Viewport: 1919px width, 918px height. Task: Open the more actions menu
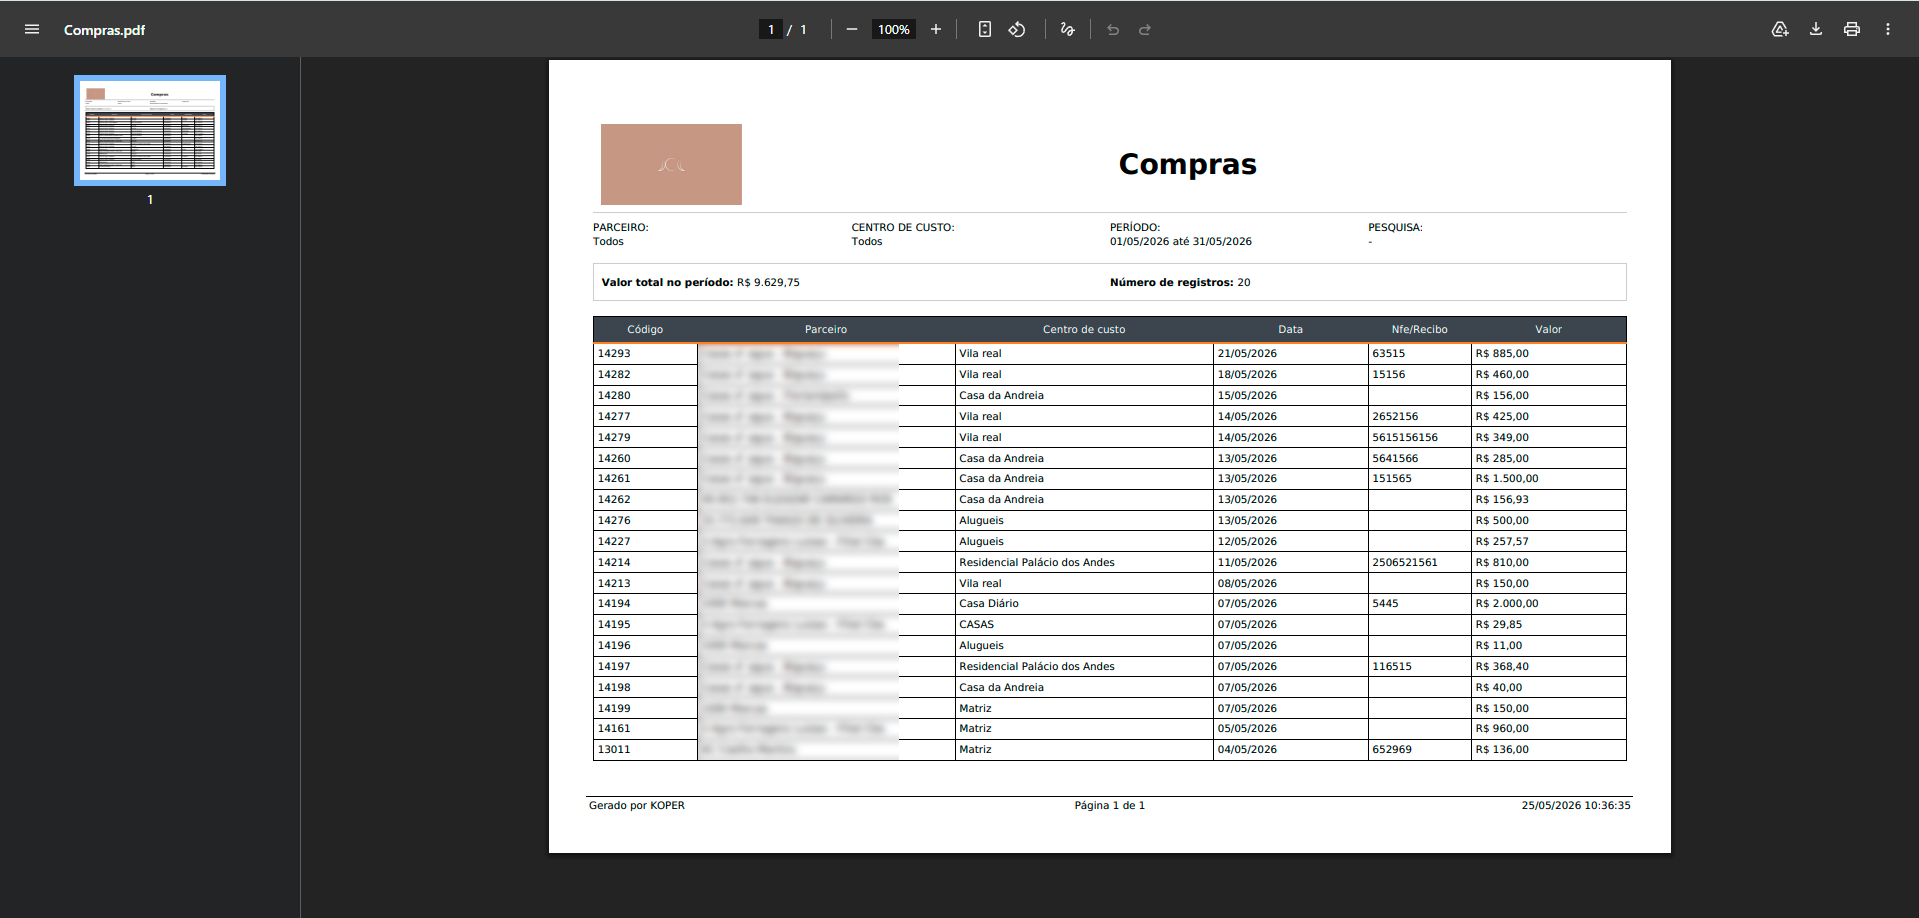pyautogui.click(x=1888, y=30)
